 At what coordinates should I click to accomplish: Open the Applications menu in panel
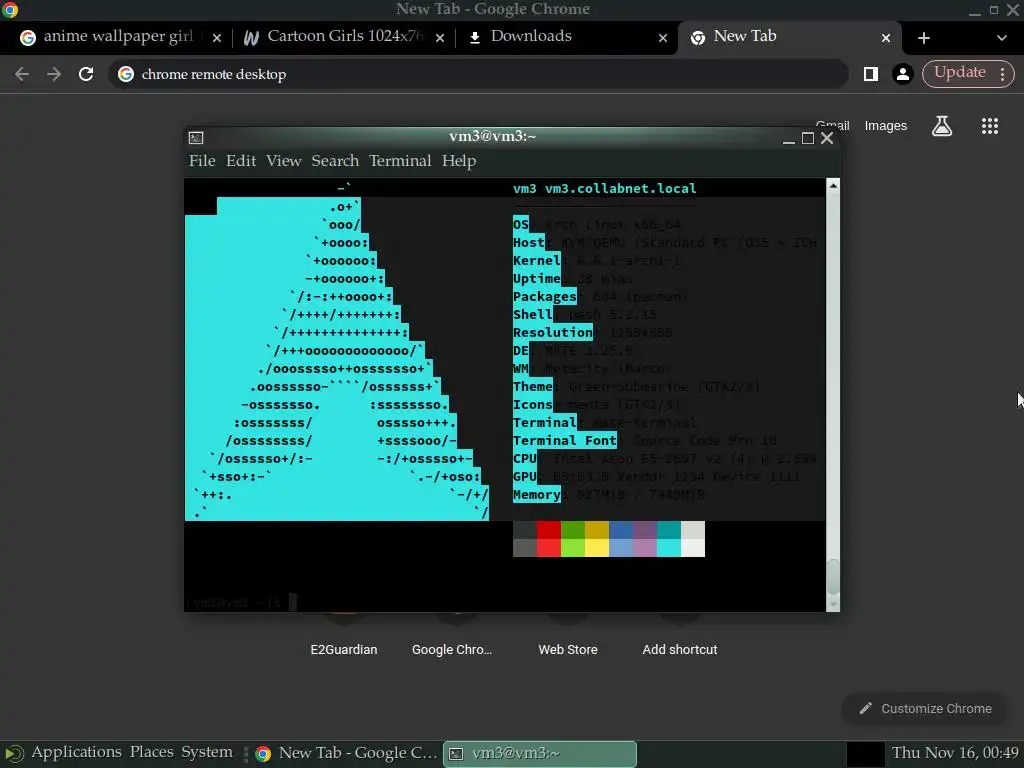(x=76, y=752)
